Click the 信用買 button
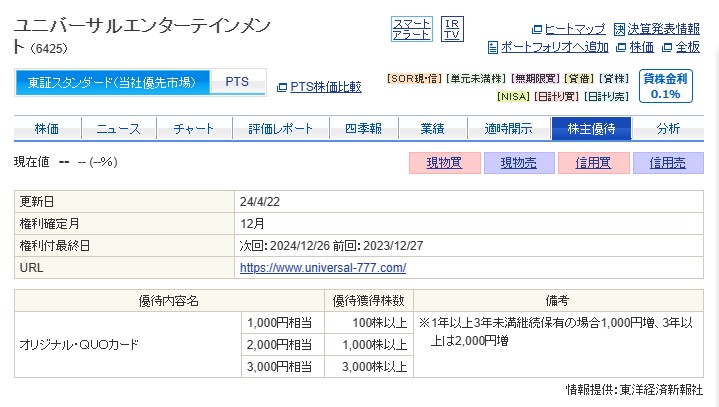 click(x=593, y=163)
